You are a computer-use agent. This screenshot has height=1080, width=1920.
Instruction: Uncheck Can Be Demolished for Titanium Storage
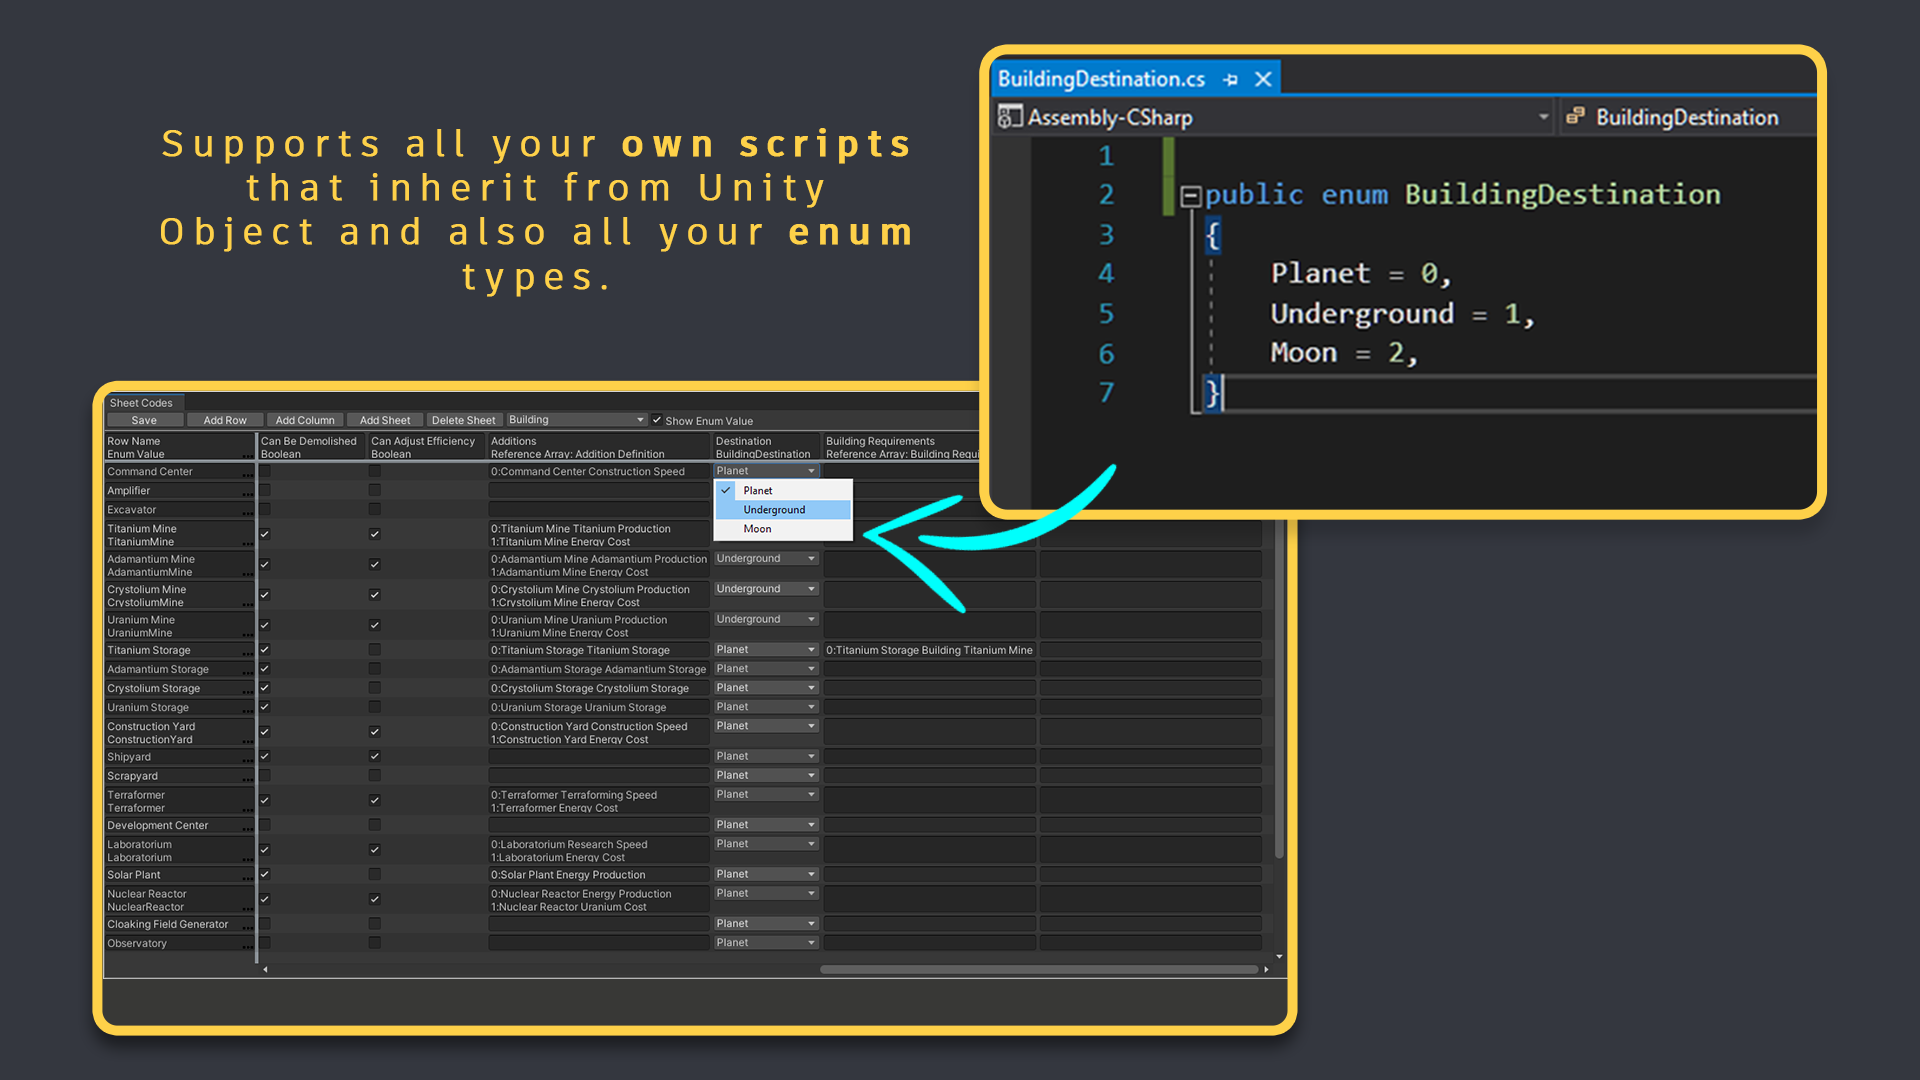265,650
